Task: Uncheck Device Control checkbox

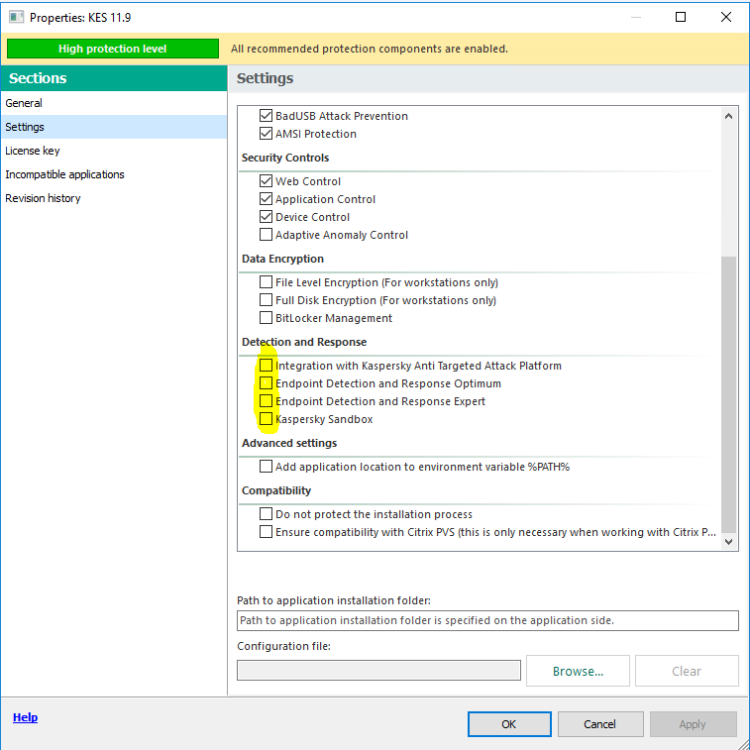Action: 266,217
